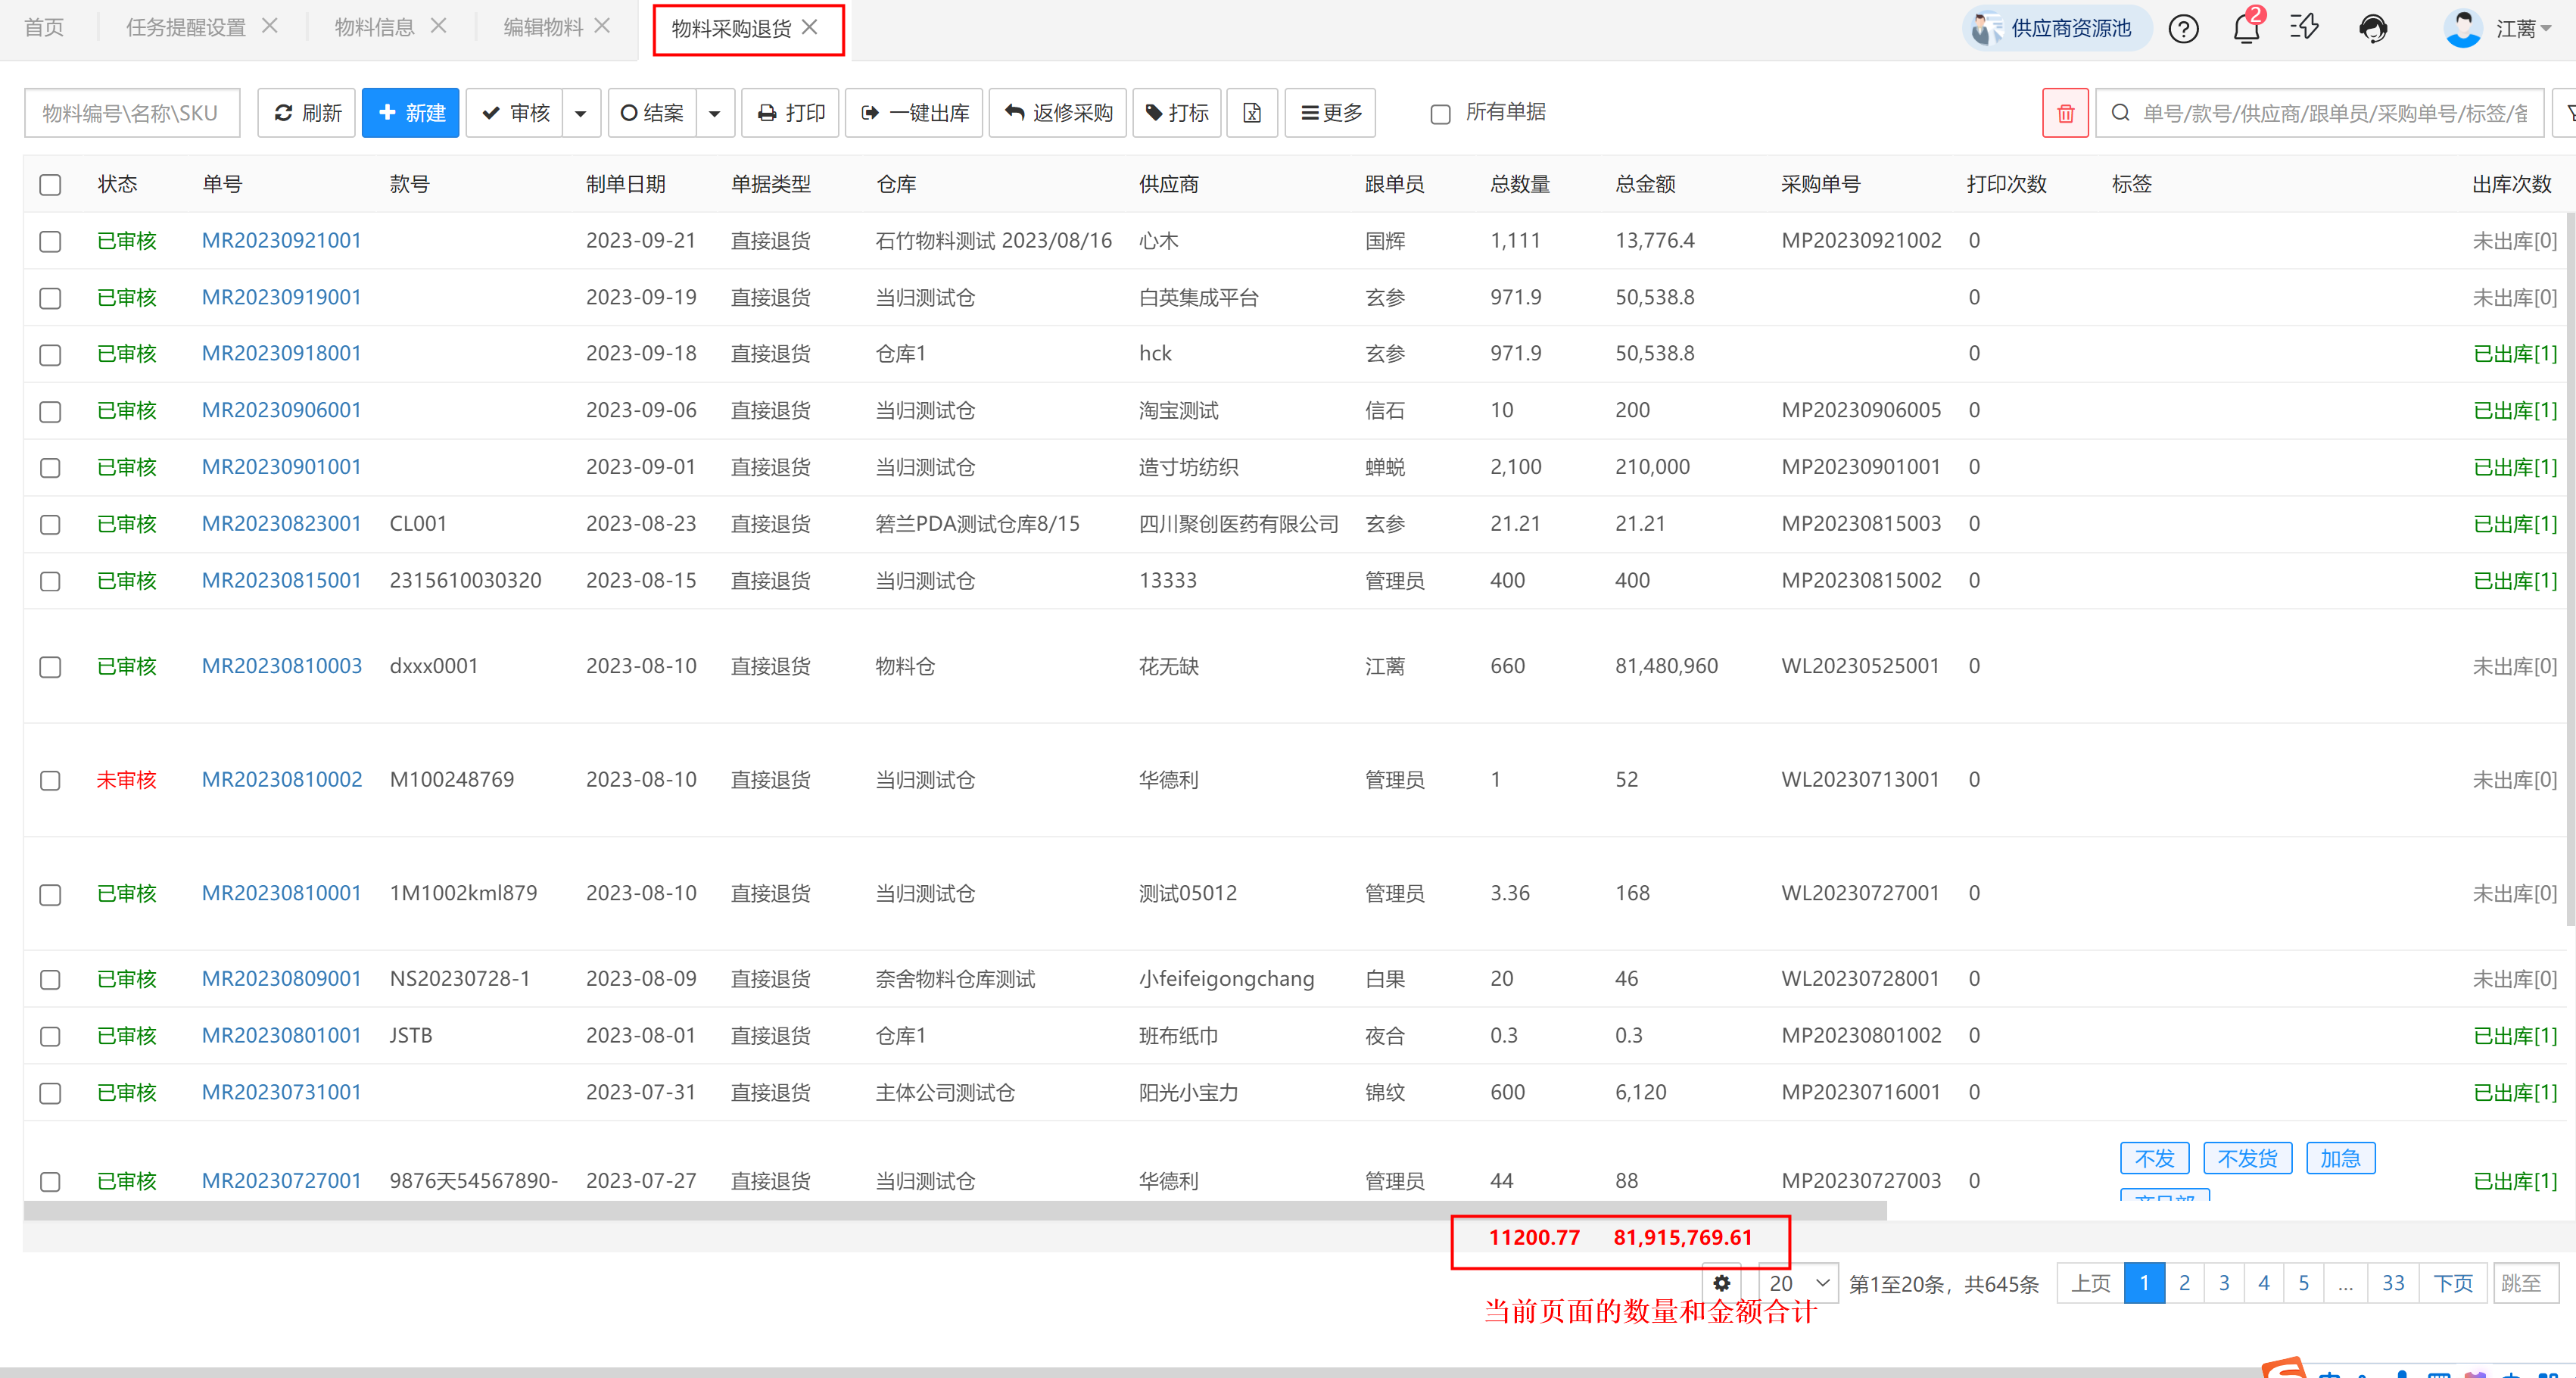The image size is (2576, 1378).
Task: Open table settings gear icon
Action: pos(1722,1283)
